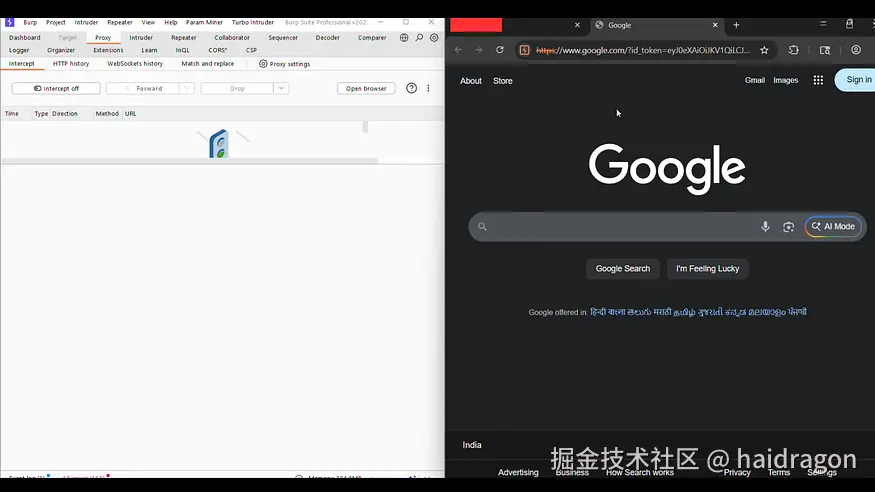Image resolution: width=875 pixels, height=492 pixels.
Task: Open Match and replace sub-tab
Action: pos(208,64)
